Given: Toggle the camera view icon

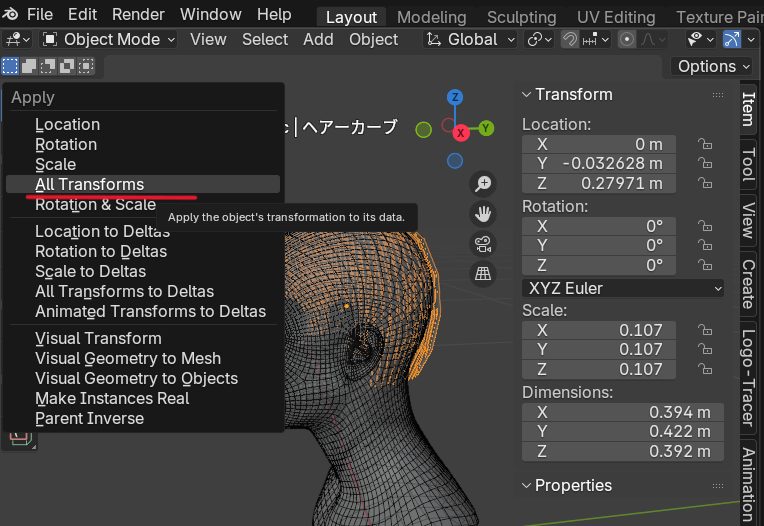Looking at the screenshot, I should click(x=483, y=244).
